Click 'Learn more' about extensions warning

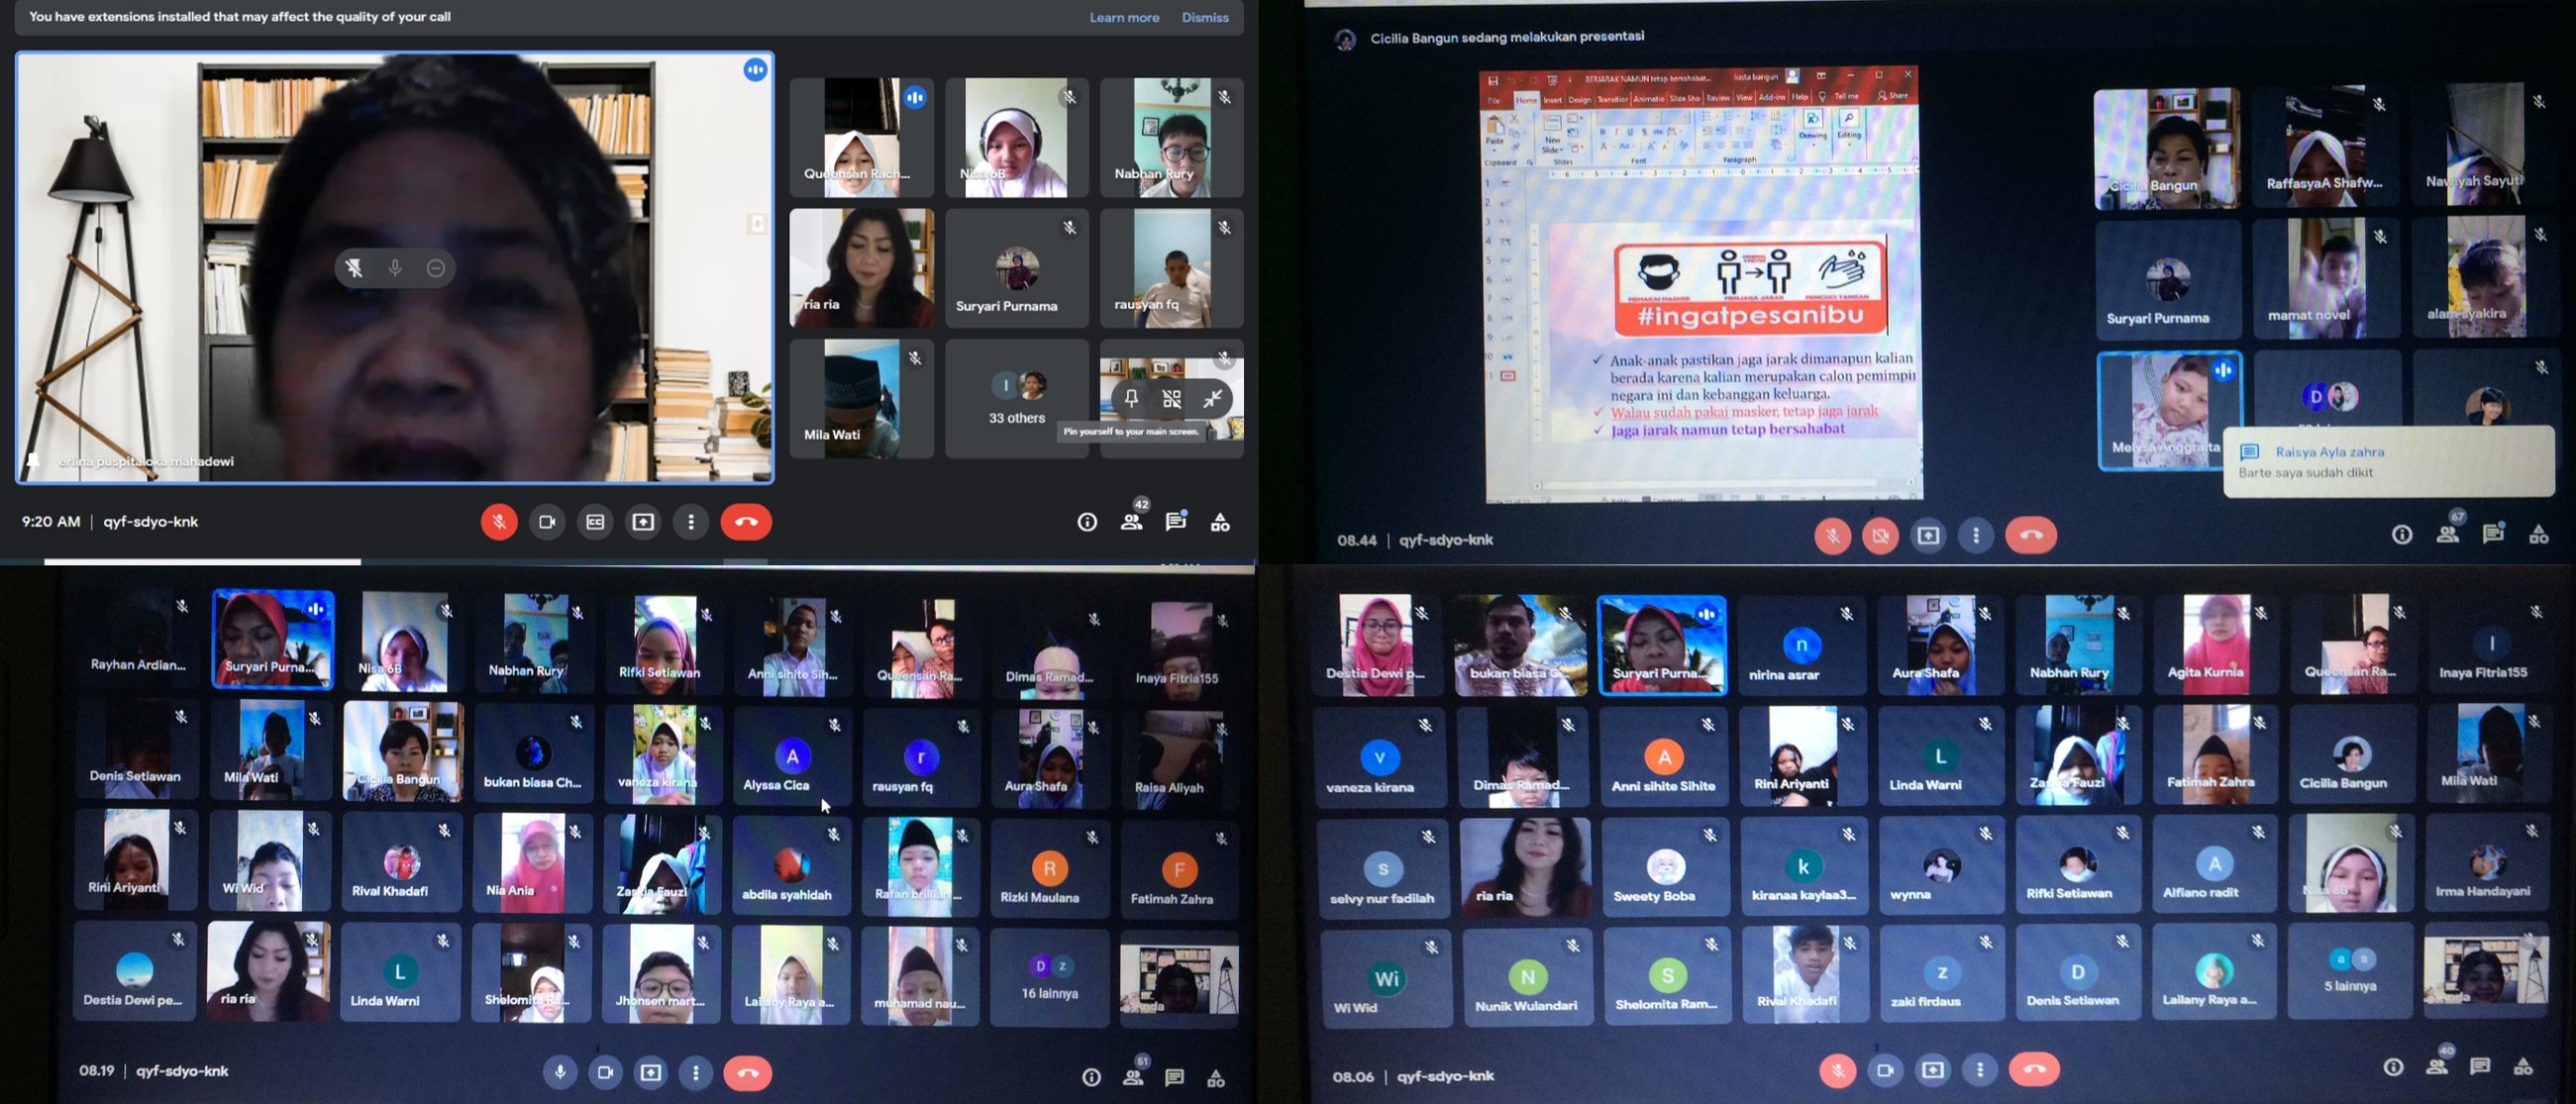(x=1124, y=15)
